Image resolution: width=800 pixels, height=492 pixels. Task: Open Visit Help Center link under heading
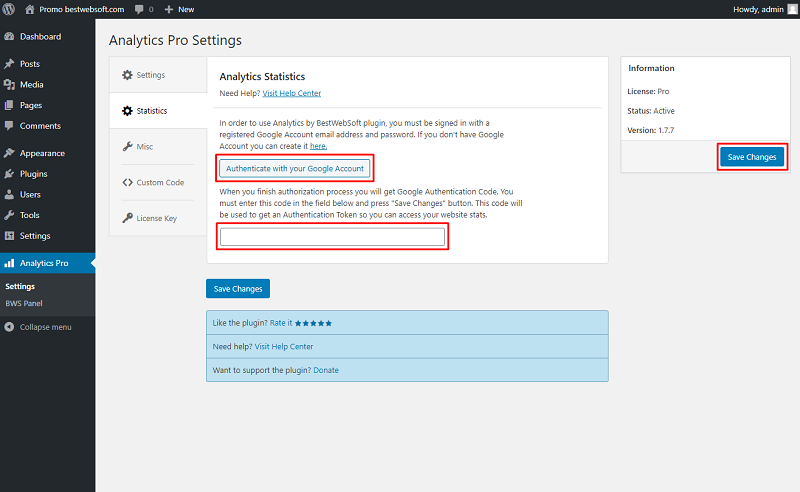click(291, 93)
